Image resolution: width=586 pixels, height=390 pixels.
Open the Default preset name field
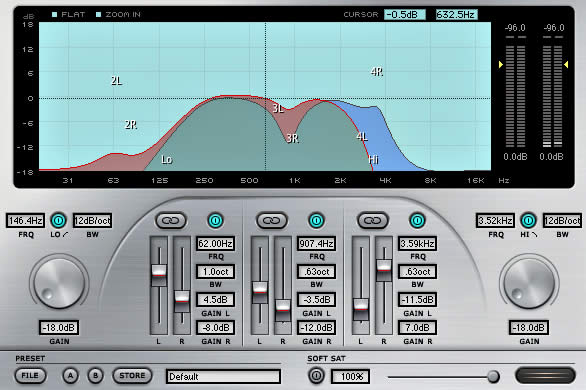223,376
